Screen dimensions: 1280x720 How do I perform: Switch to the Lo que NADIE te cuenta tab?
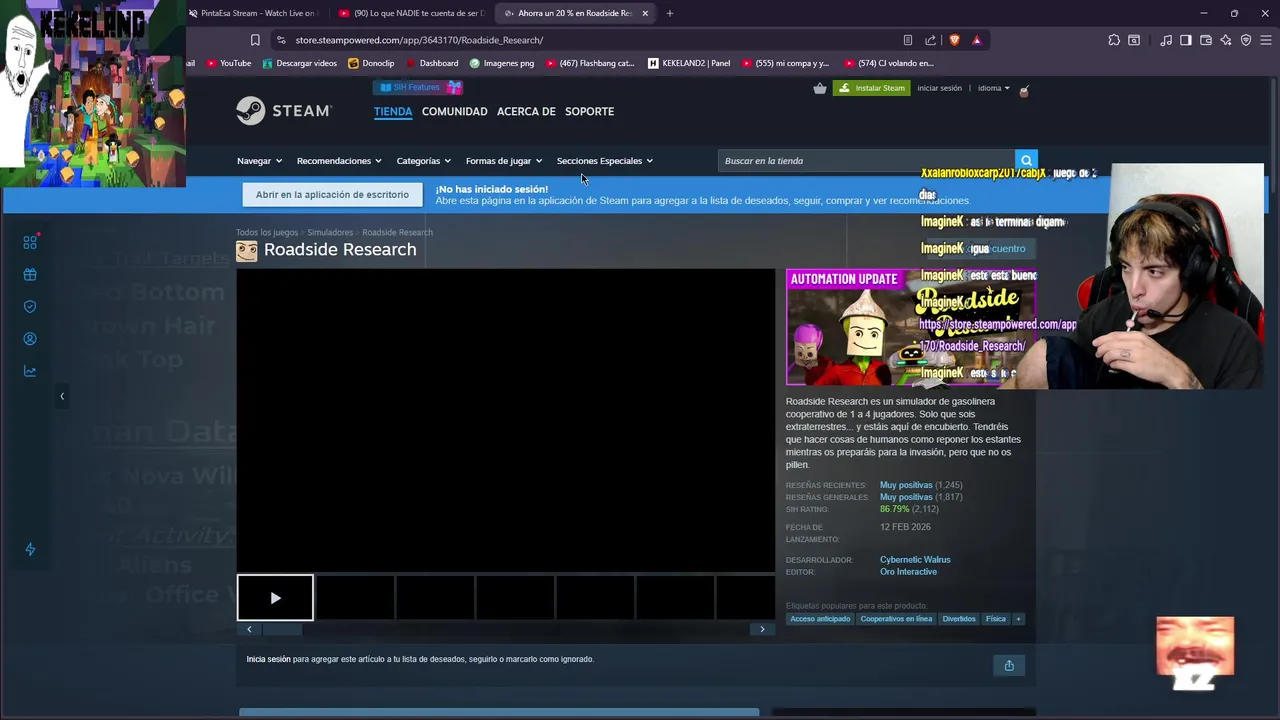coord(411,13)
